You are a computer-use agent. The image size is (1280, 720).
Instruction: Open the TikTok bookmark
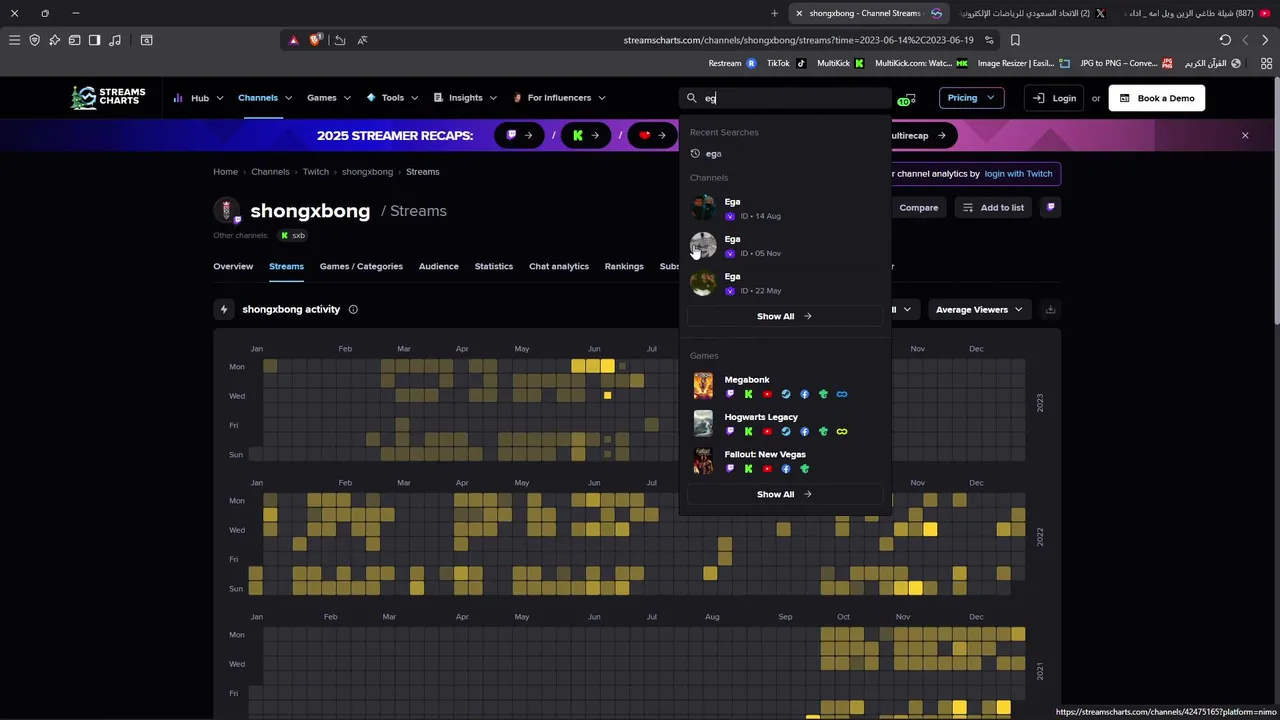pyautogui.click(x=786, y=63)
